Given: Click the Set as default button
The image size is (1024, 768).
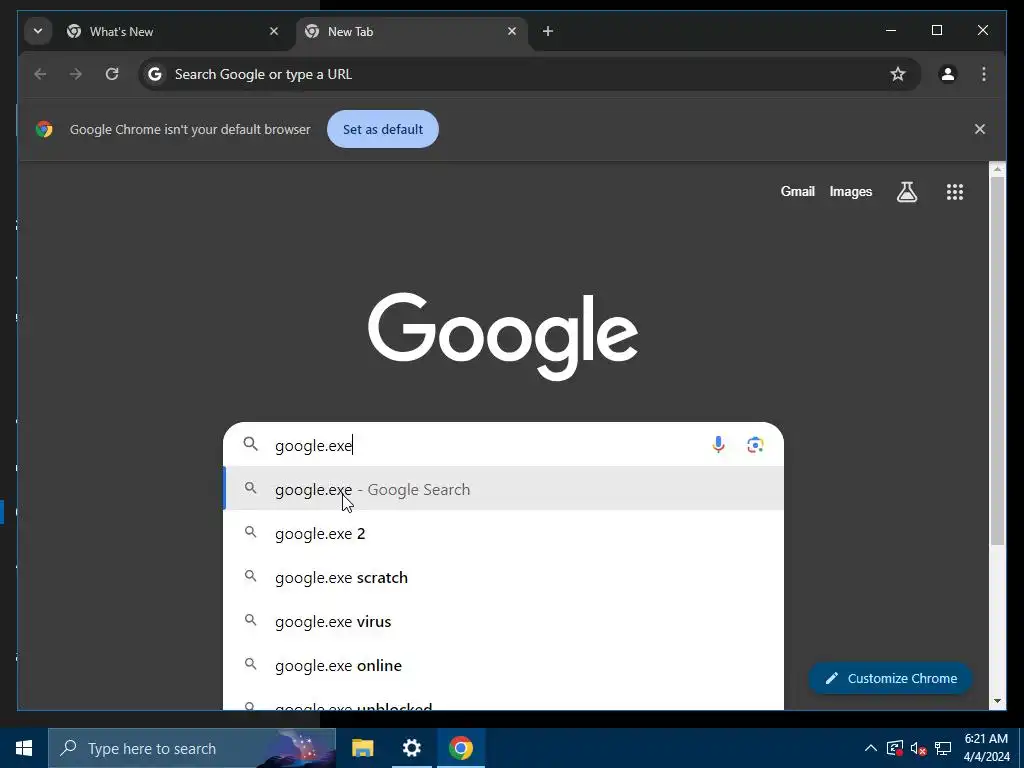Looking at the screenshot, I should point(383,129).
